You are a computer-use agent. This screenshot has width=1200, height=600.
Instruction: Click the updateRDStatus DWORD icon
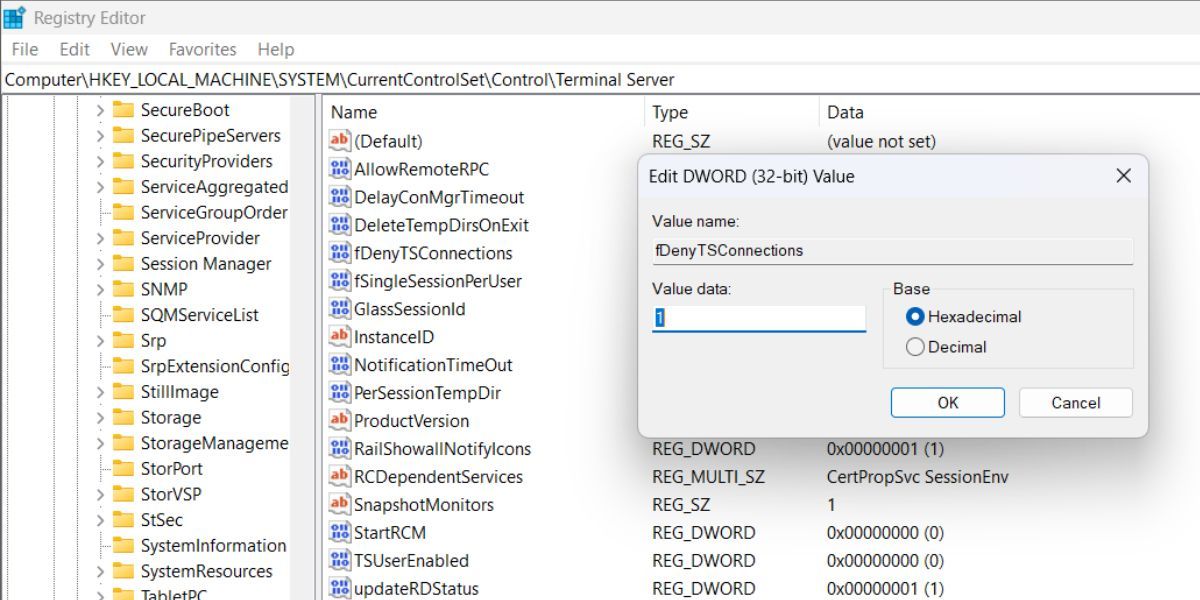click(340, 589)
